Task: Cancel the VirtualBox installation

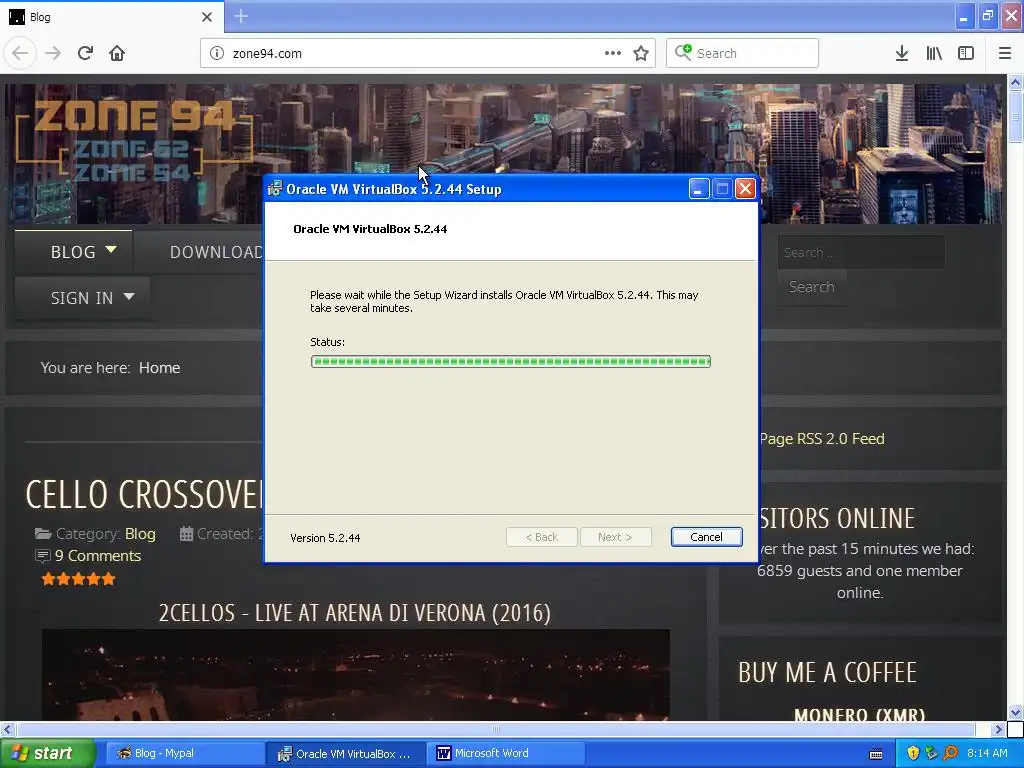Action: [x=706, y=537]
